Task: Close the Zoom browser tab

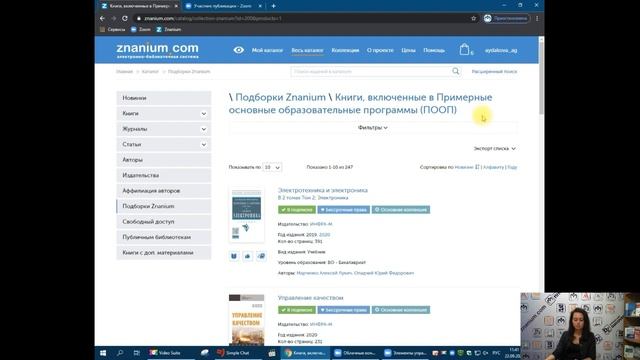Action: (260, 6)
